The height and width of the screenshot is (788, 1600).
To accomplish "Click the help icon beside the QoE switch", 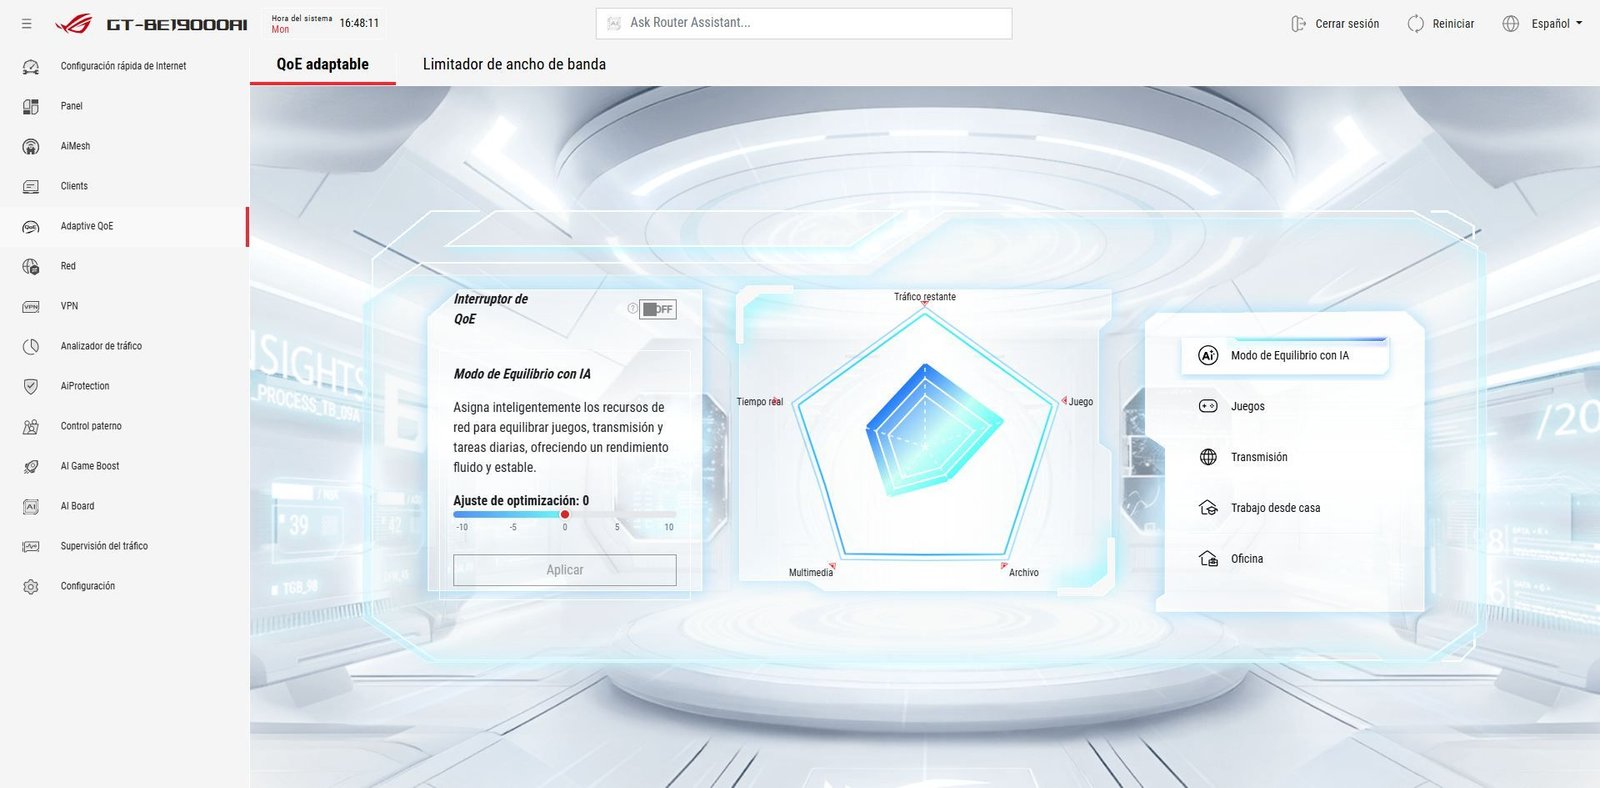I will click(x=632, y=308).
